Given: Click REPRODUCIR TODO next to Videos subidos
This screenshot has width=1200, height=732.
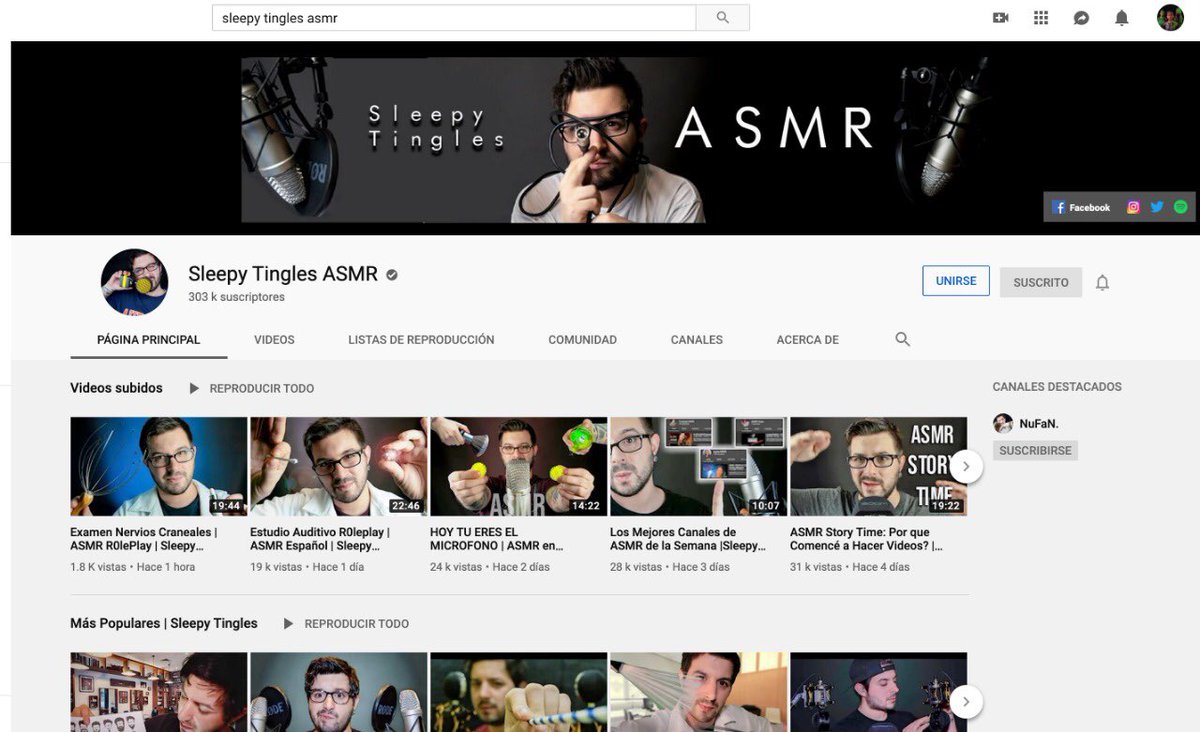Looking at the screenshot, I should [x=252, y=388].
